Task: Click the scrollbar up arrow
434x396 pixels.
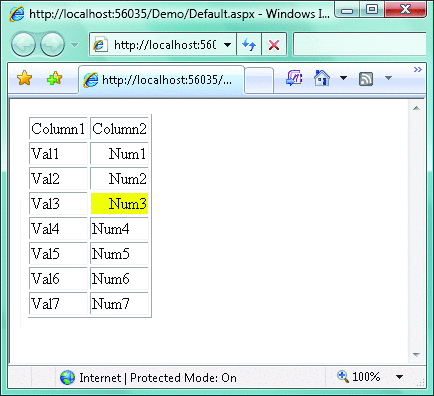Action: point(416,108)
